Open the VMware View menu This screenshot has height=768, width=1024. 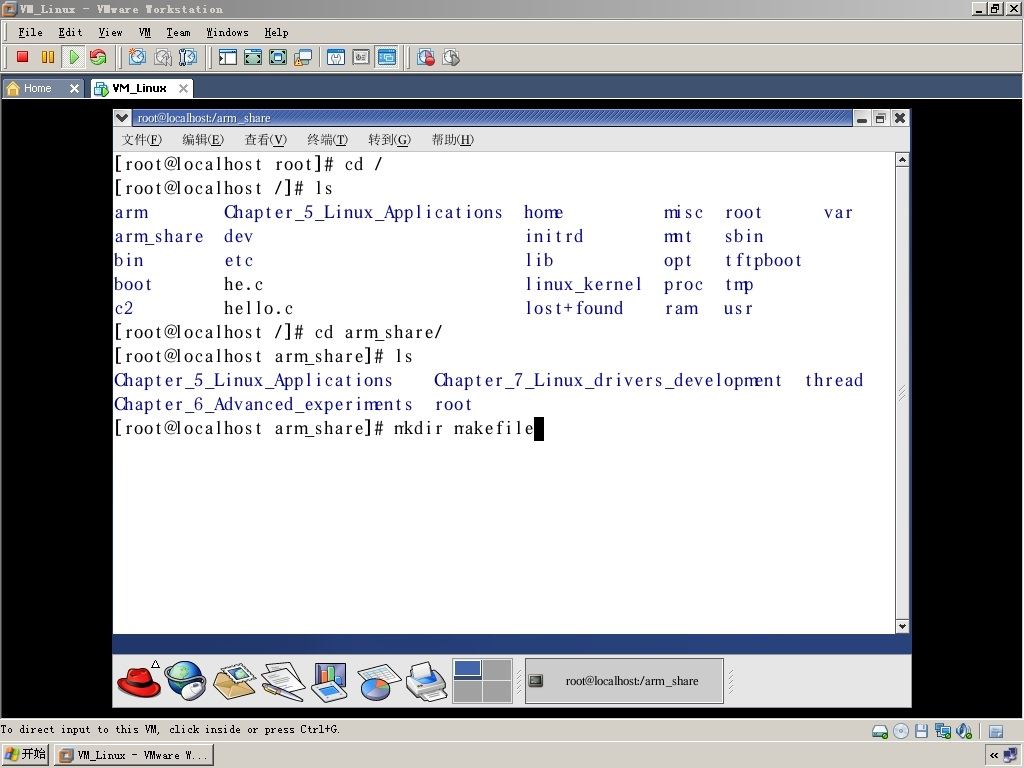coord(110,32)
